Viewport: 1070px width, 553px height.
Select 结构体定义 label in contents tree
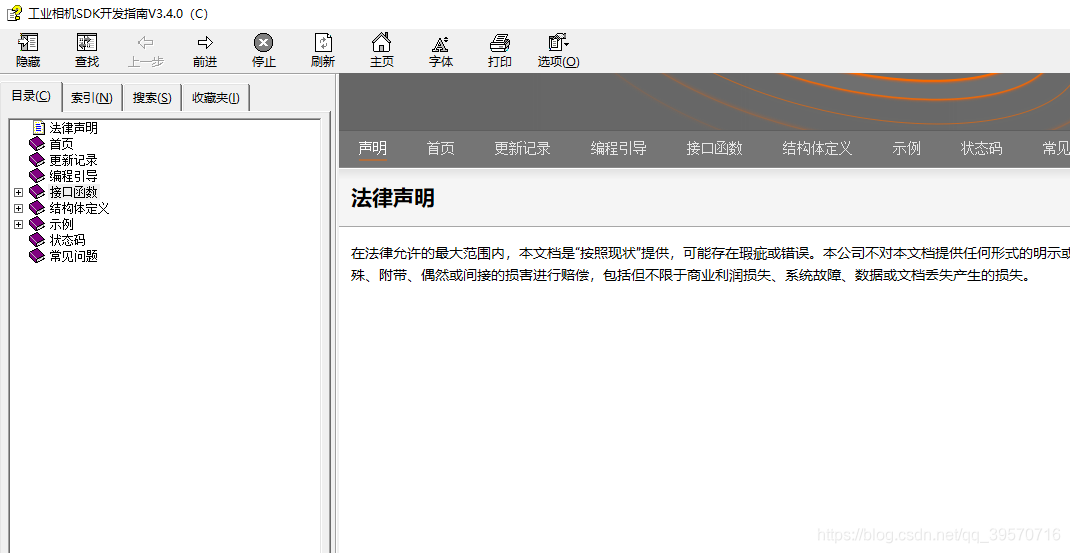point(79,208)
